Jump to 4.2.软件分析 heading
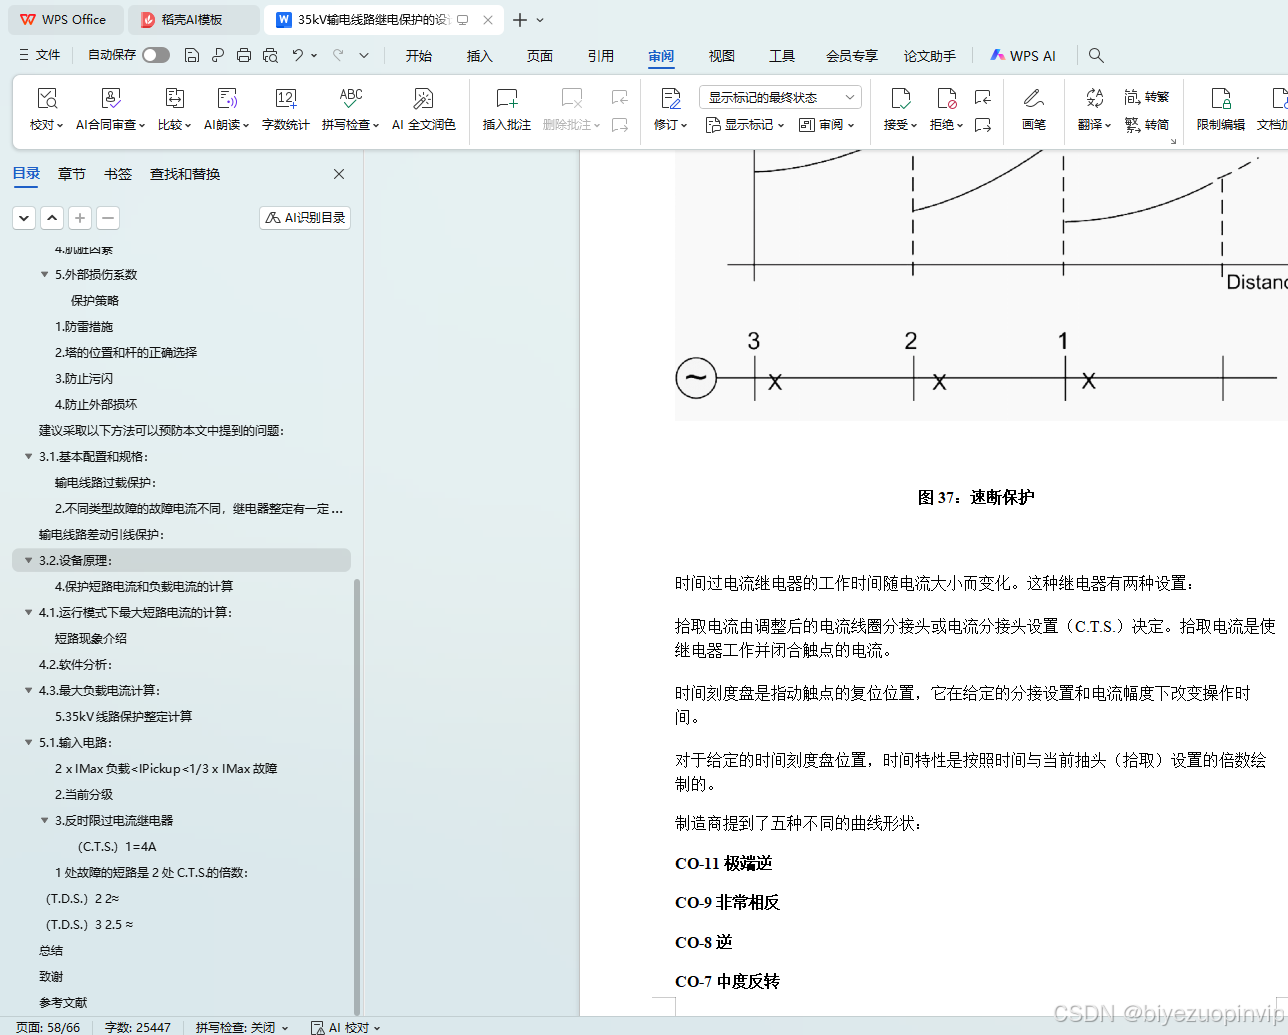This screenshot has height=1035, width=1288. 76,664
